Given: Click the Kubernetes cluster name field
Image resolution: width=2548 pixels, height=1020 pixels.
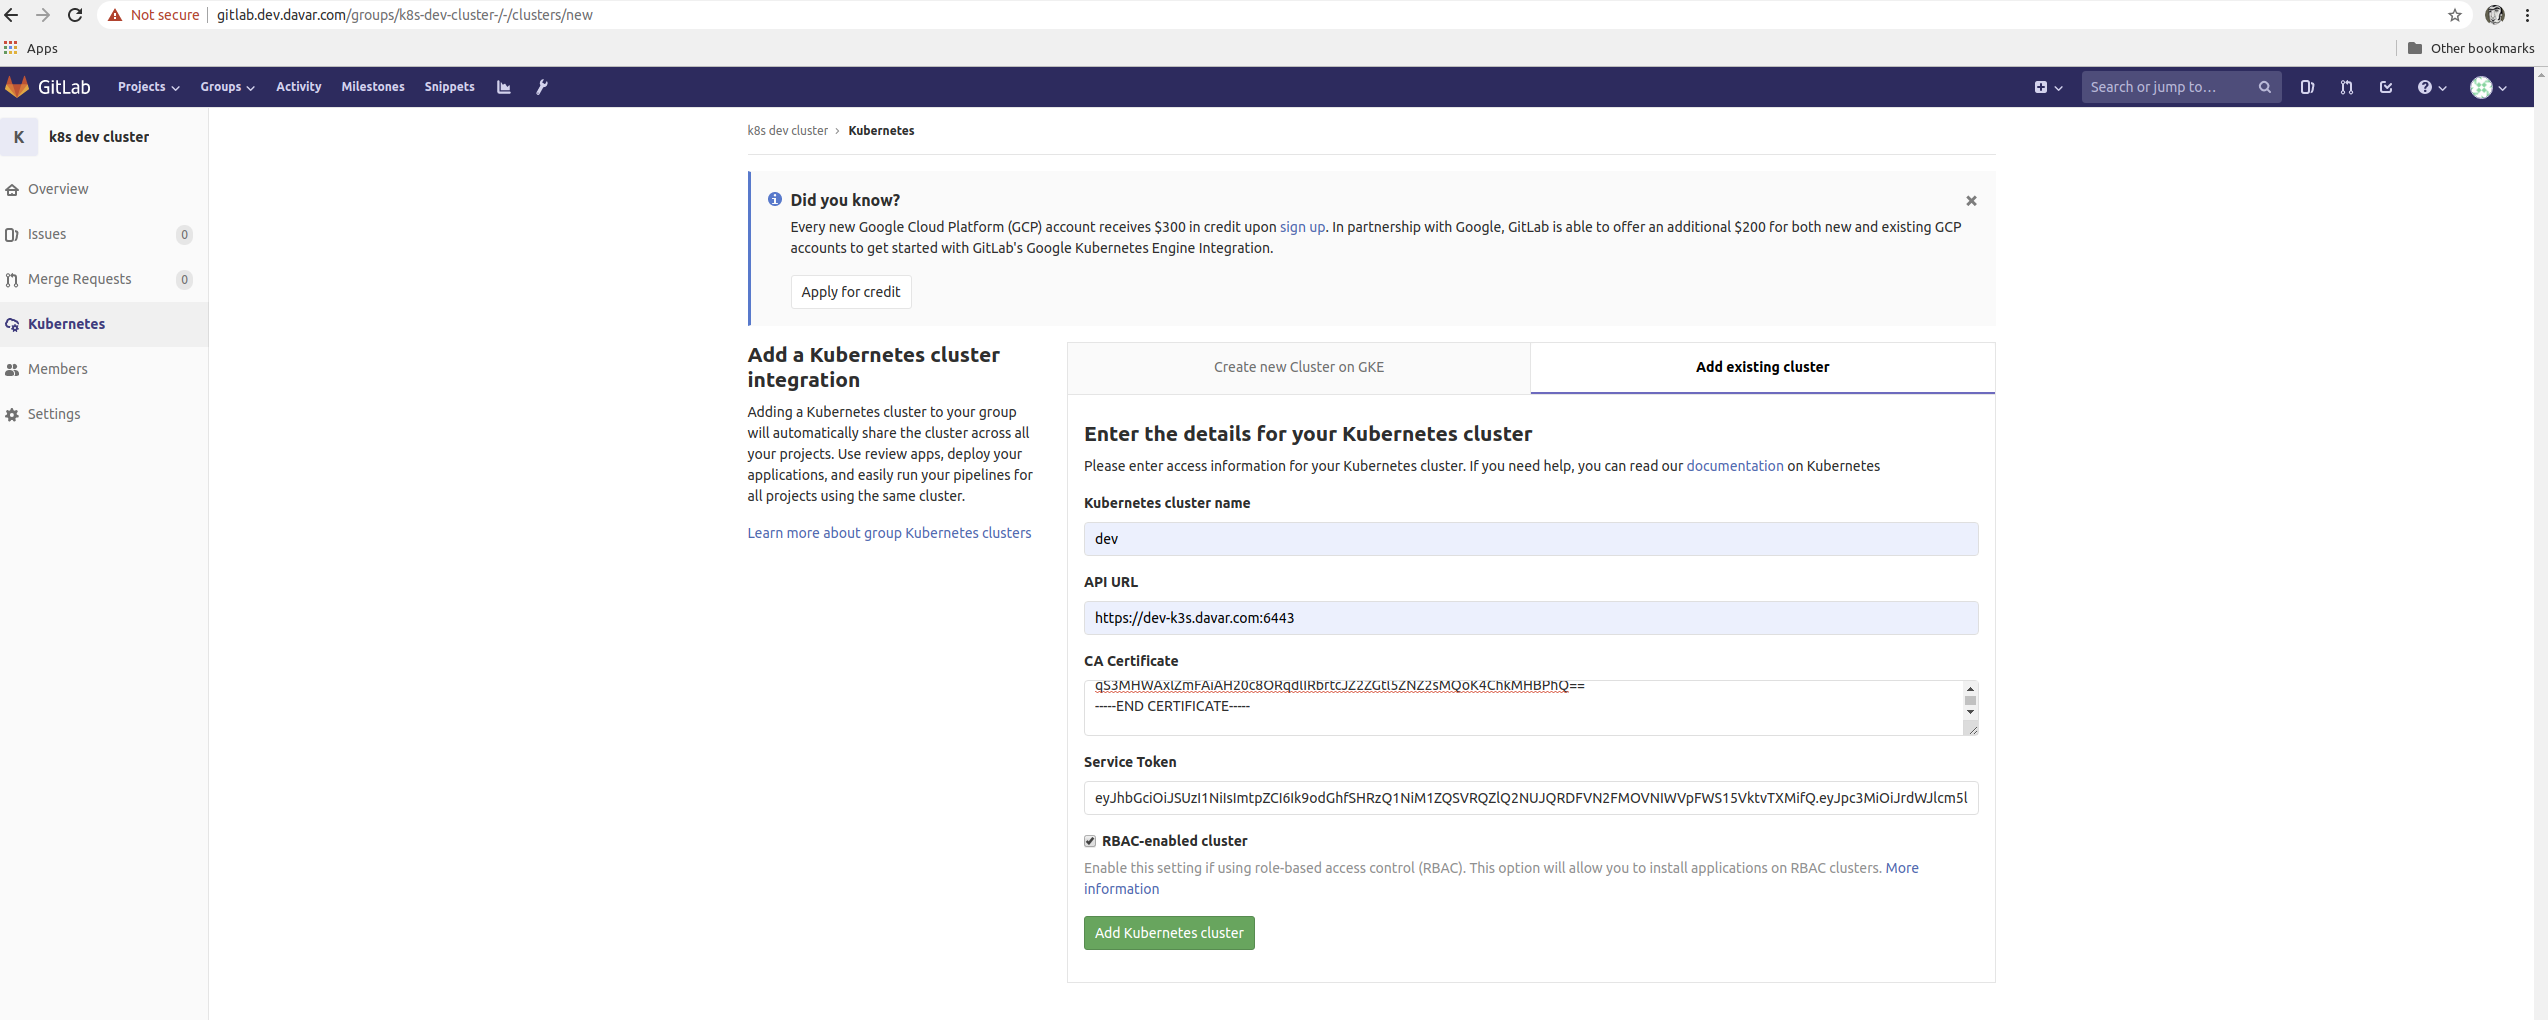Looking at the screenshot, I should (1530, 538).
